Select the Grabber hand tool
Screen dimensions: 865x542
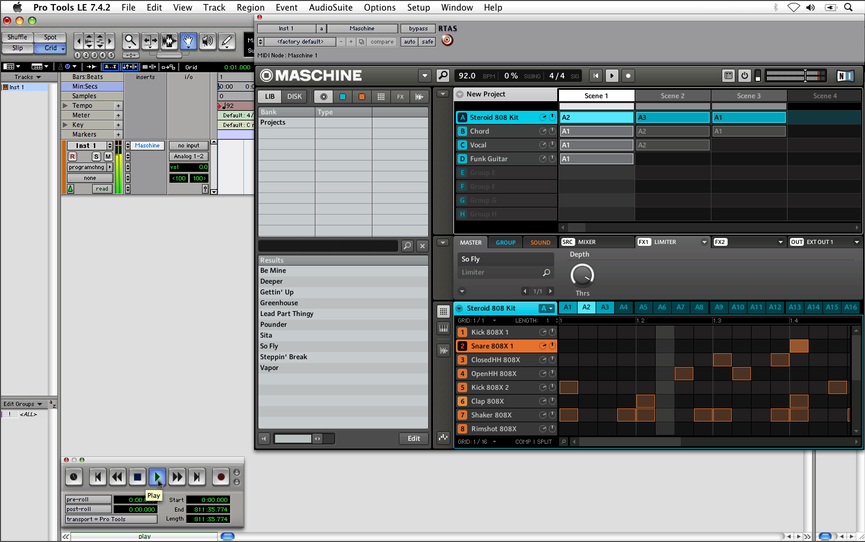point(188,42)
